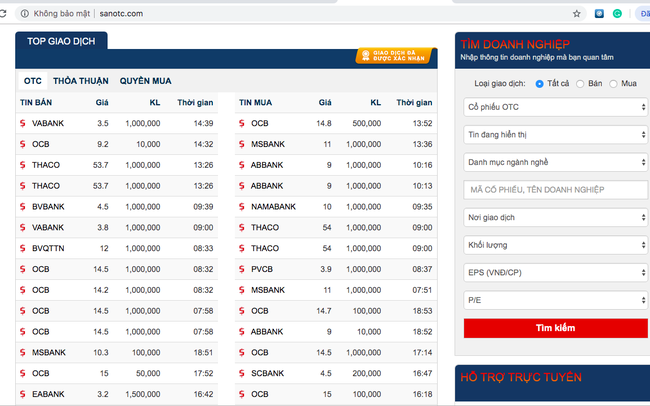The image size is (650, 406).
Task: Switch to the QUYỀN MUA tab
Action: click(146, 81)
